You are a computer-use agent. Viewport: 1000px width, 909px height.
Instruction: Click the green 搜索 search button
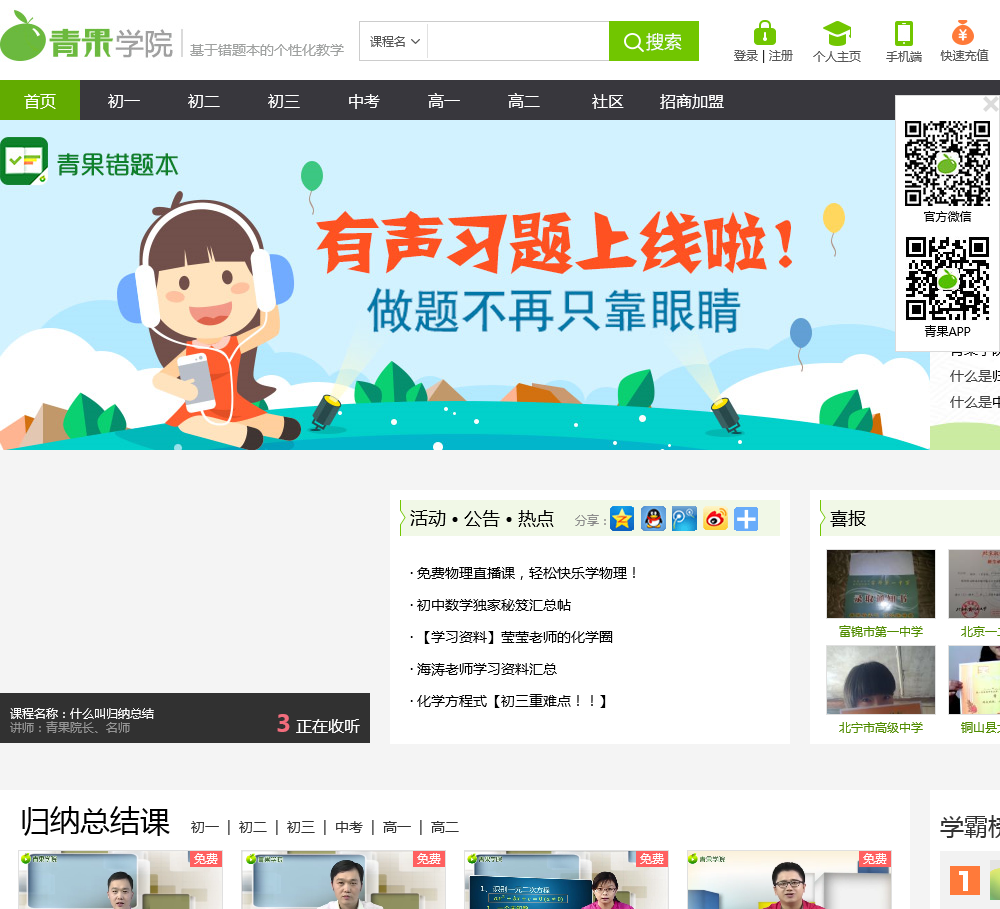coord(654,41)
